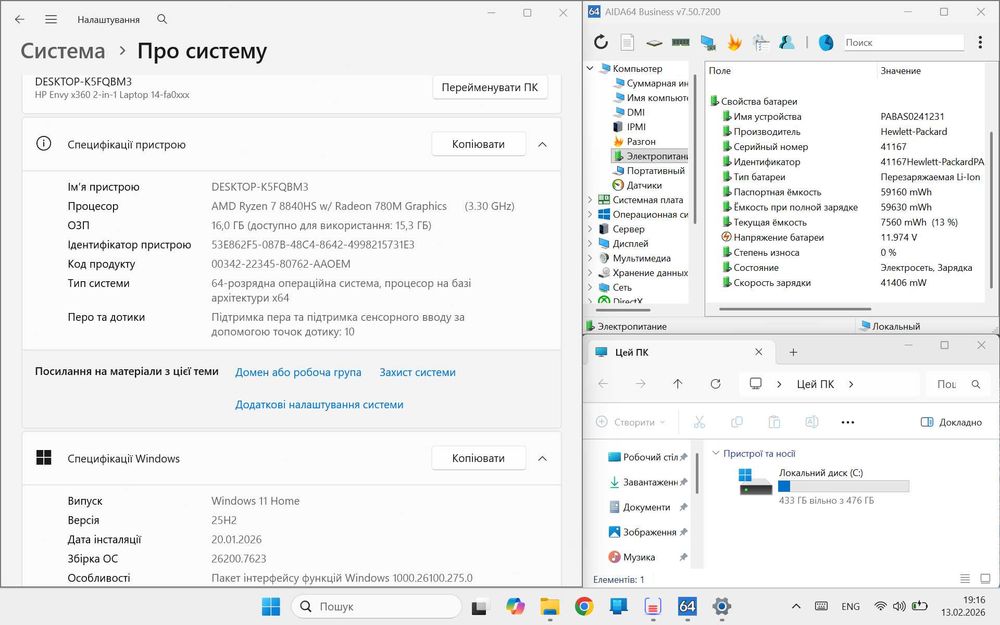Click the Докладно details pane button
This screenshot has height=625, width=1000.
(x=951, y=422)
